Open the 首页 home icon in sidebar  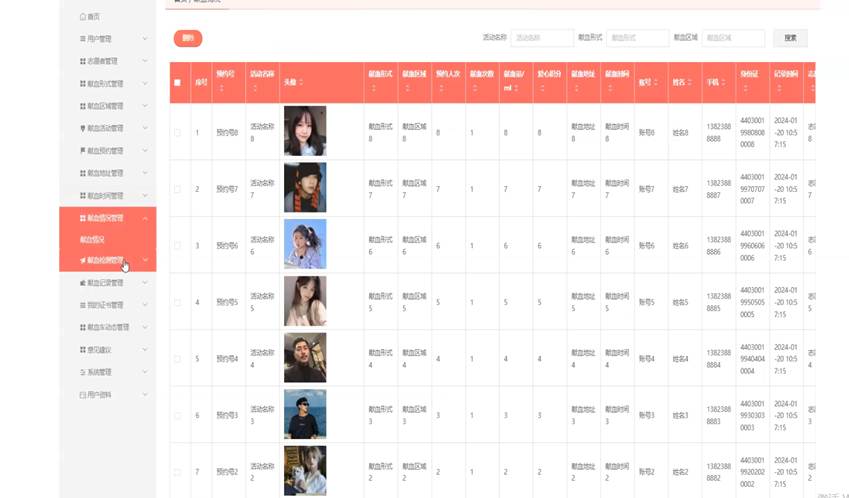(83, 17)
